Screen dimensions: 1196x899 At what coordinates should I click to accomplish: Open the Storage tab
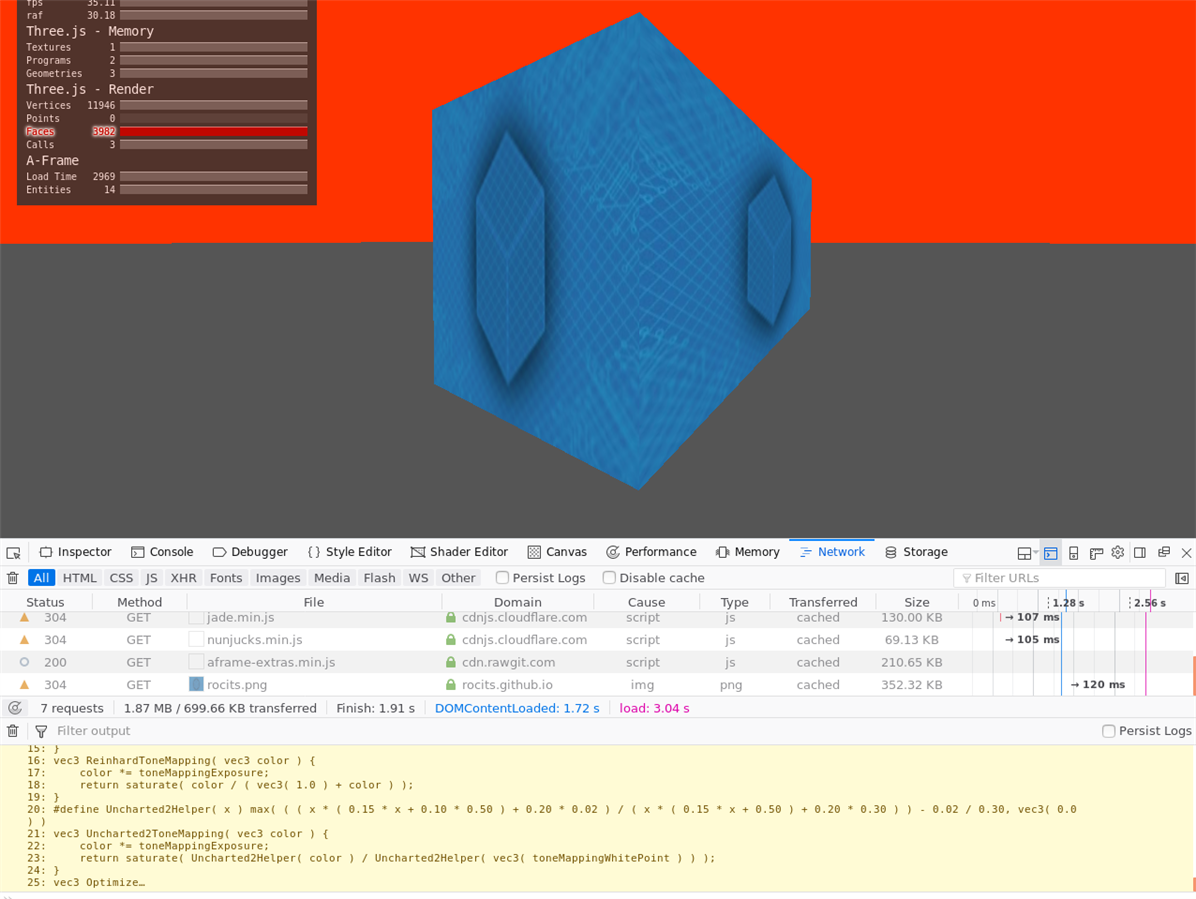coord(916,552)
